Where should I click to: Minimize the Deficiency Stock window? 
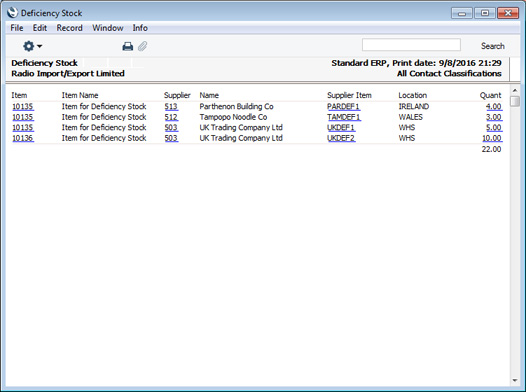tap(462, 13)
